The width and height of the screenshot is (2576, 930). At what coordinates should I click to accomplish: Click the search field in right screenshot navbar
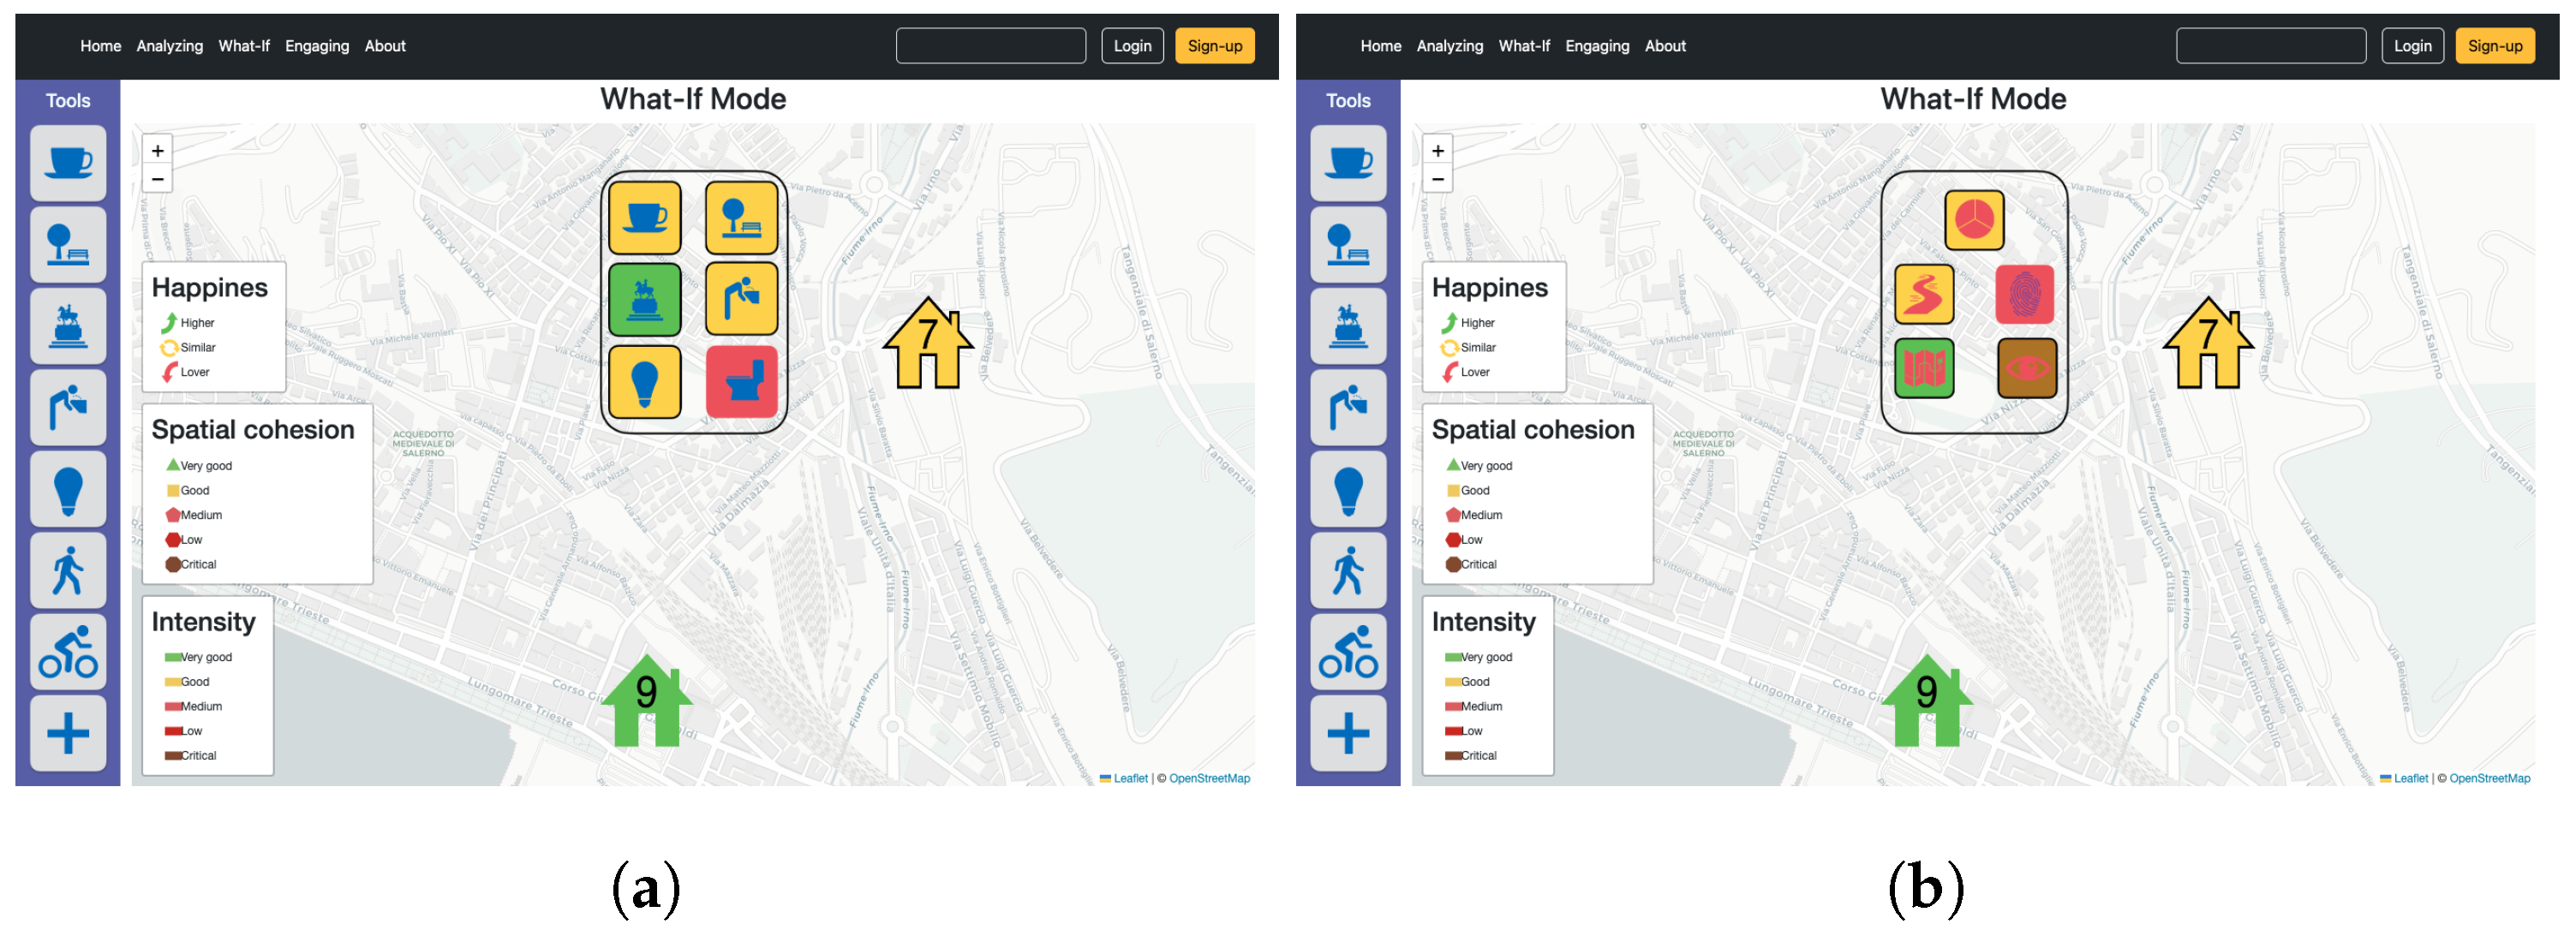tap(2270, 46)
